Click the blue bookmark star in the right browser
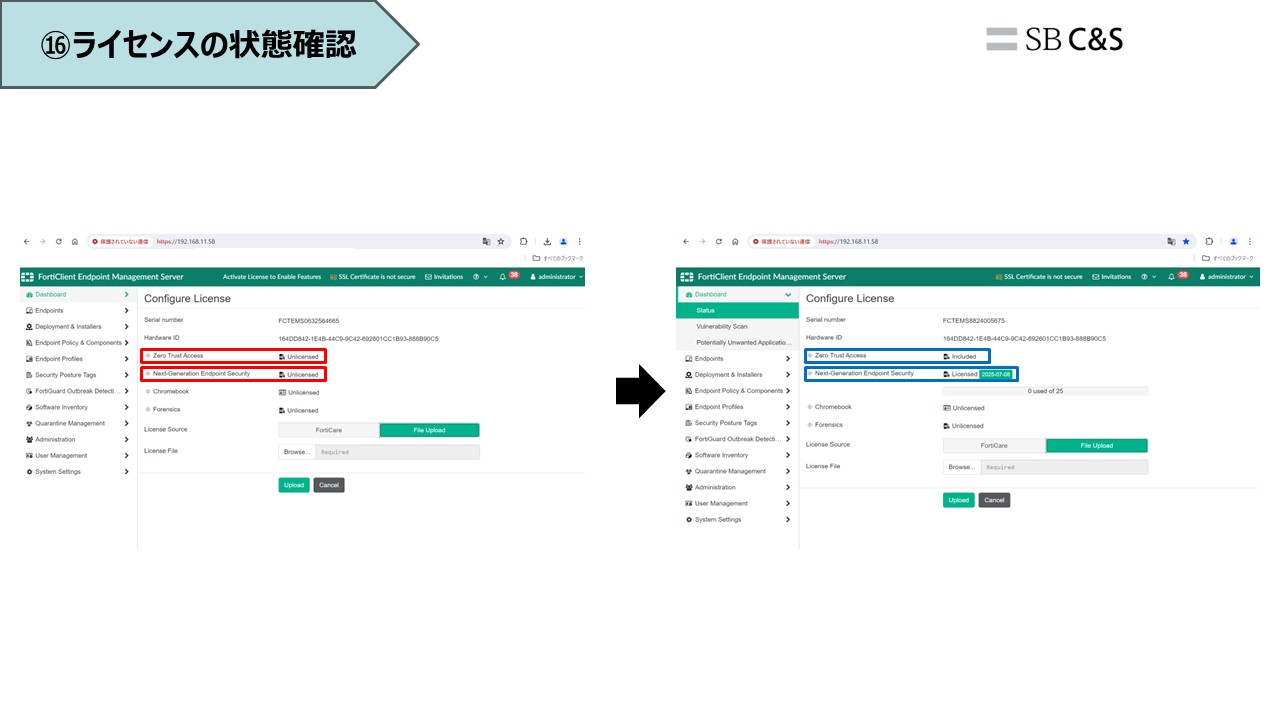1280x720 pixels. tap(1186, 241)
